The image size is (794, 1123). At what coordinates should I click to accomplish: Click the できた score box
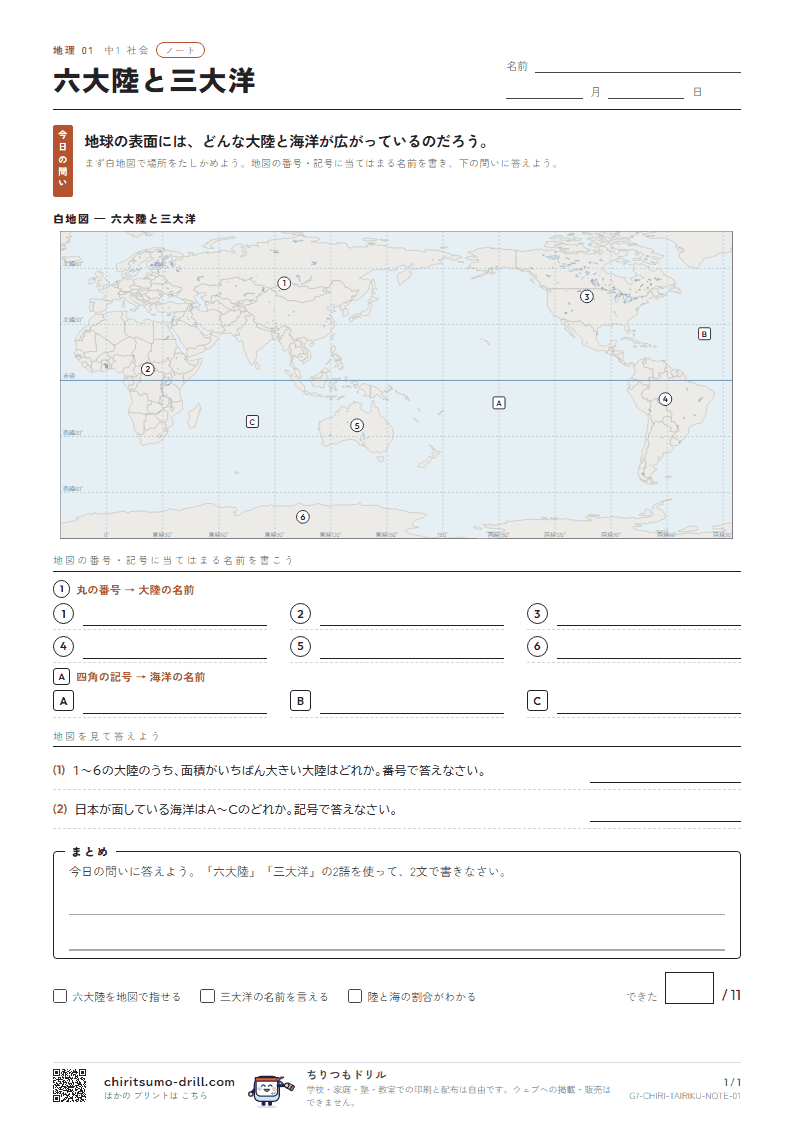pos(689,988)
